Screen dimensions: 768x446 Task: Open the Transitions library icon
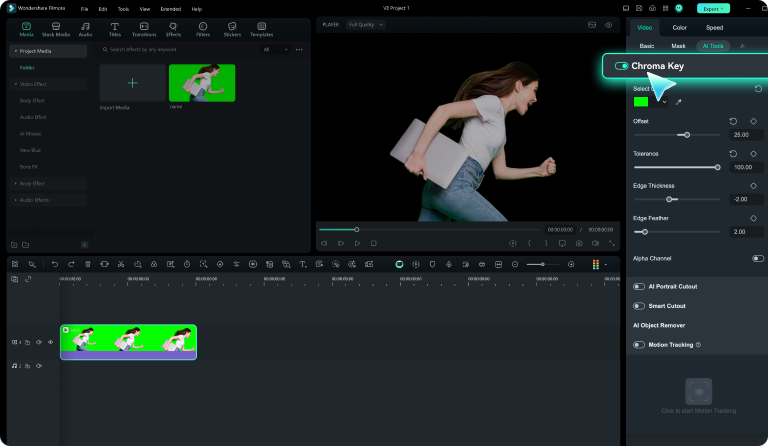(x=144, y=27)
